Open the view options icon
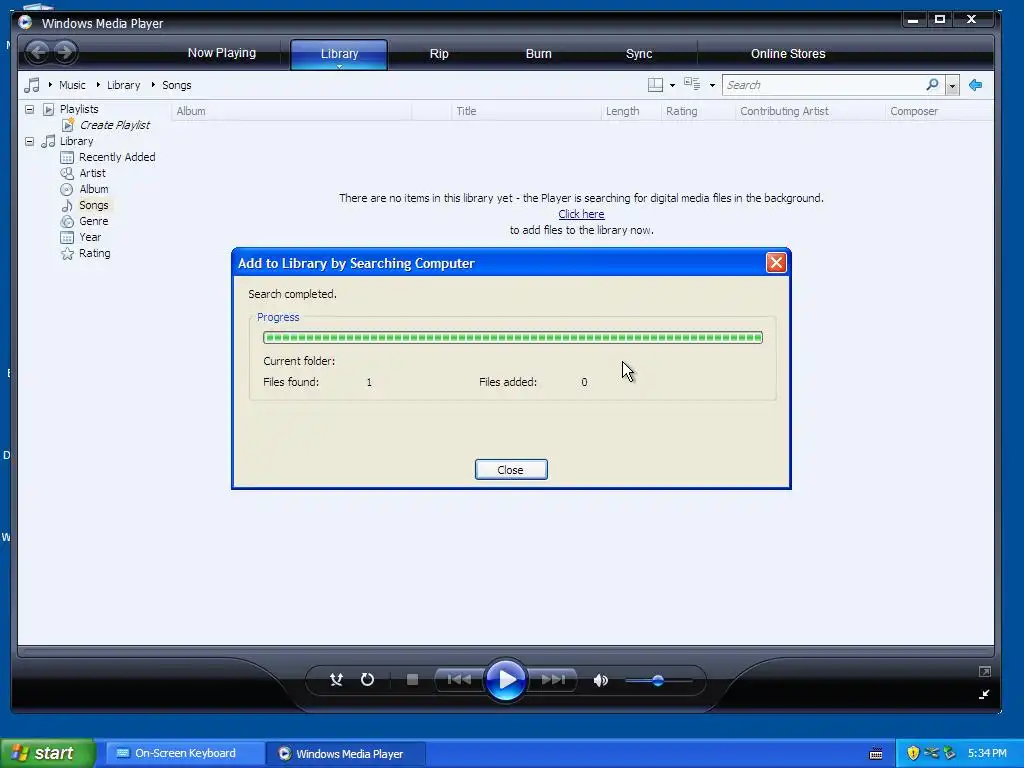The height and width of the screenshot is (768, 1024). coord(692,84)
